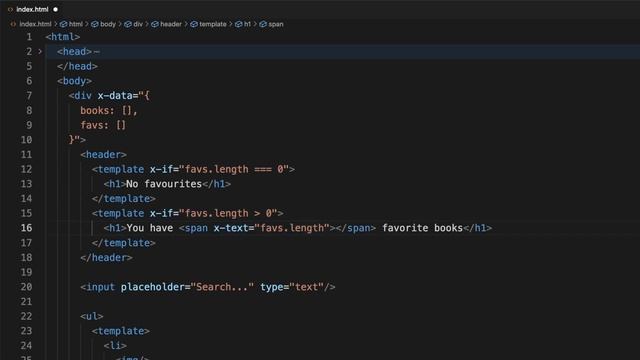Select the div breadcrumb segment

pyautogui.click(x=138, y=24)
